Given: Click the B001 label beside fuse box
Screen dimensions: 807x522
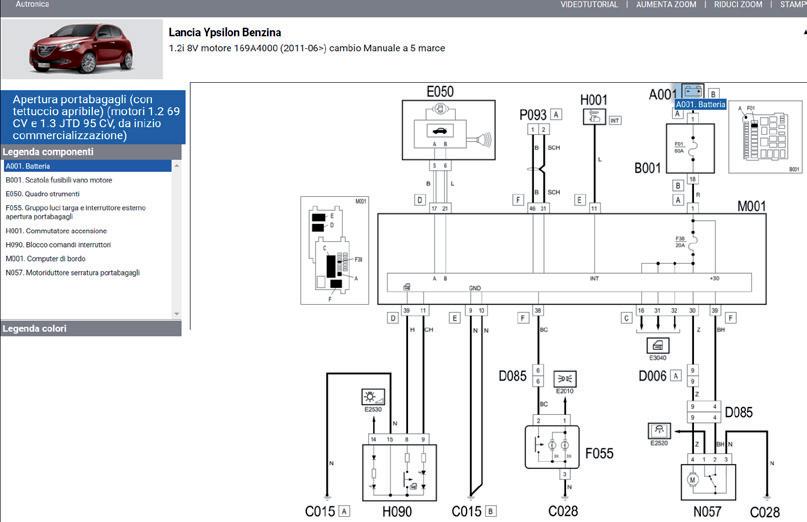Looking at the screenshot, I should pyautogui.click(x=647, y=168).
